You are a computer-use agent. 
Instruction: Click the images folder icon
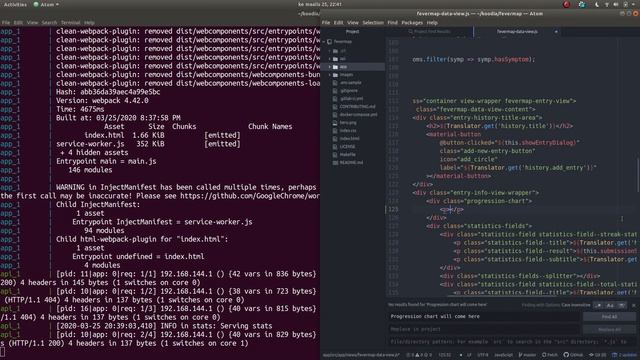coord(336,75)
